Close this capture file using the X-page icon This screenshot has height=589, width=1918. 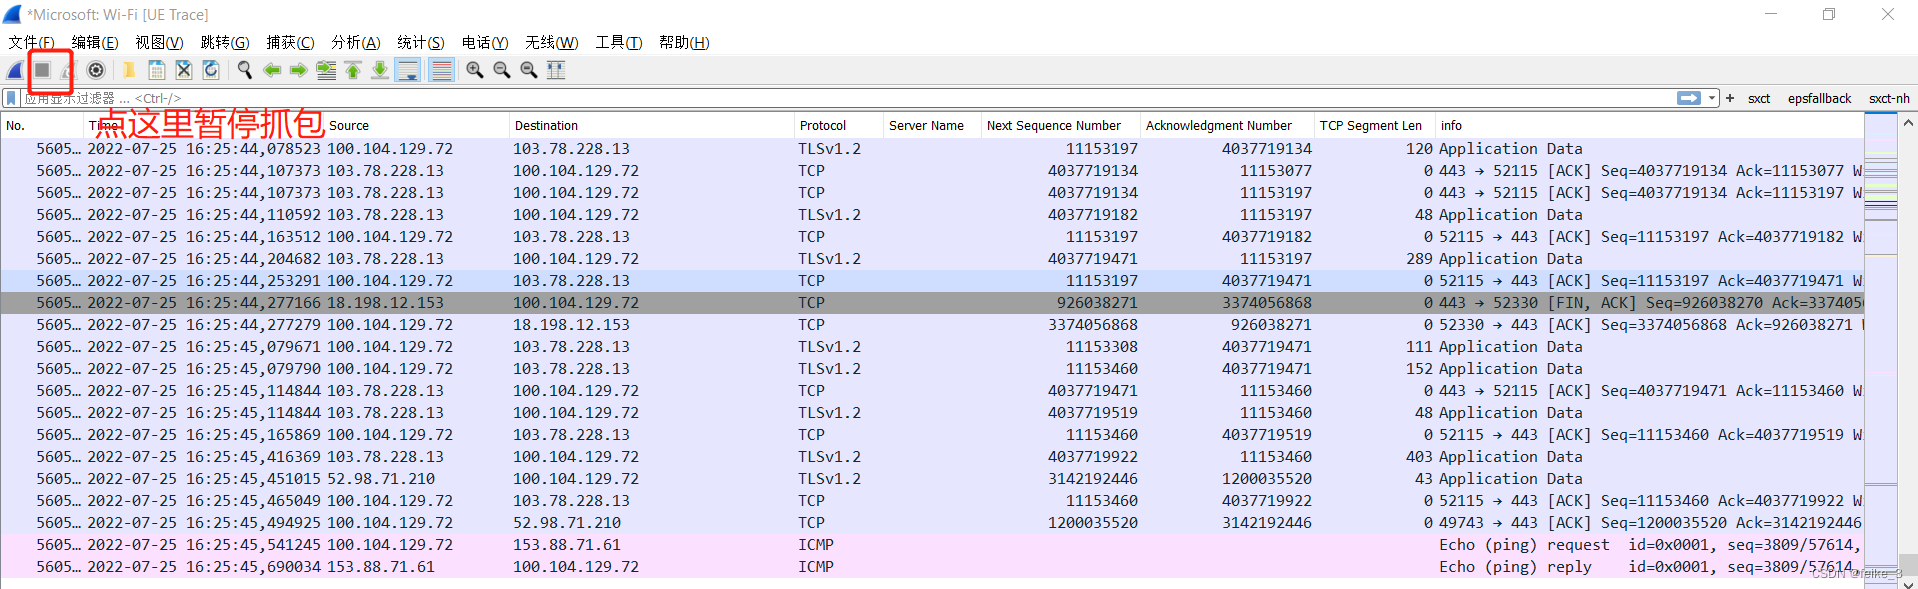click(184, 70)
